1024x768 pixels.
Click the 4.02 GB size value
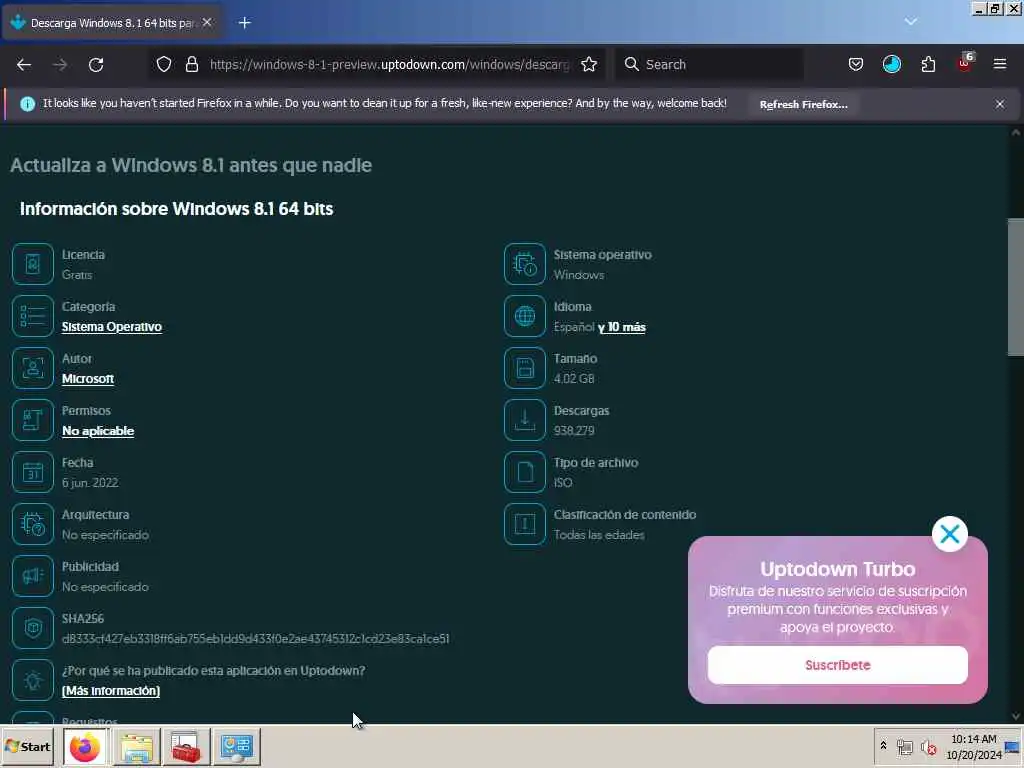574,379
